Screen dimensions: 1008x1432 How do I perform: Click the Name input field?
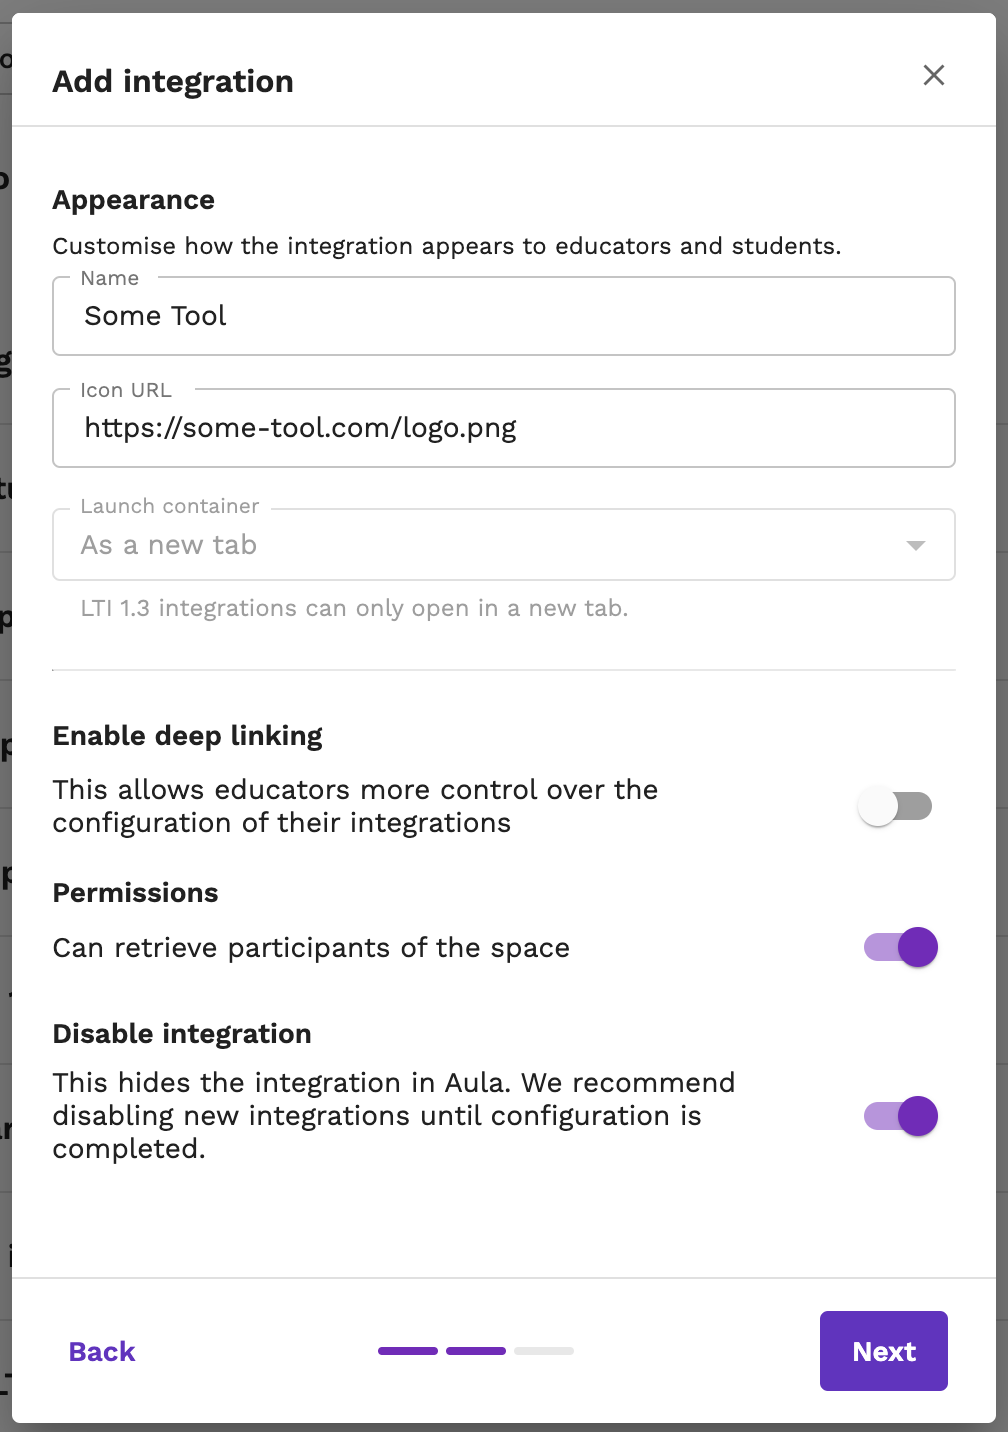point(504,316)
